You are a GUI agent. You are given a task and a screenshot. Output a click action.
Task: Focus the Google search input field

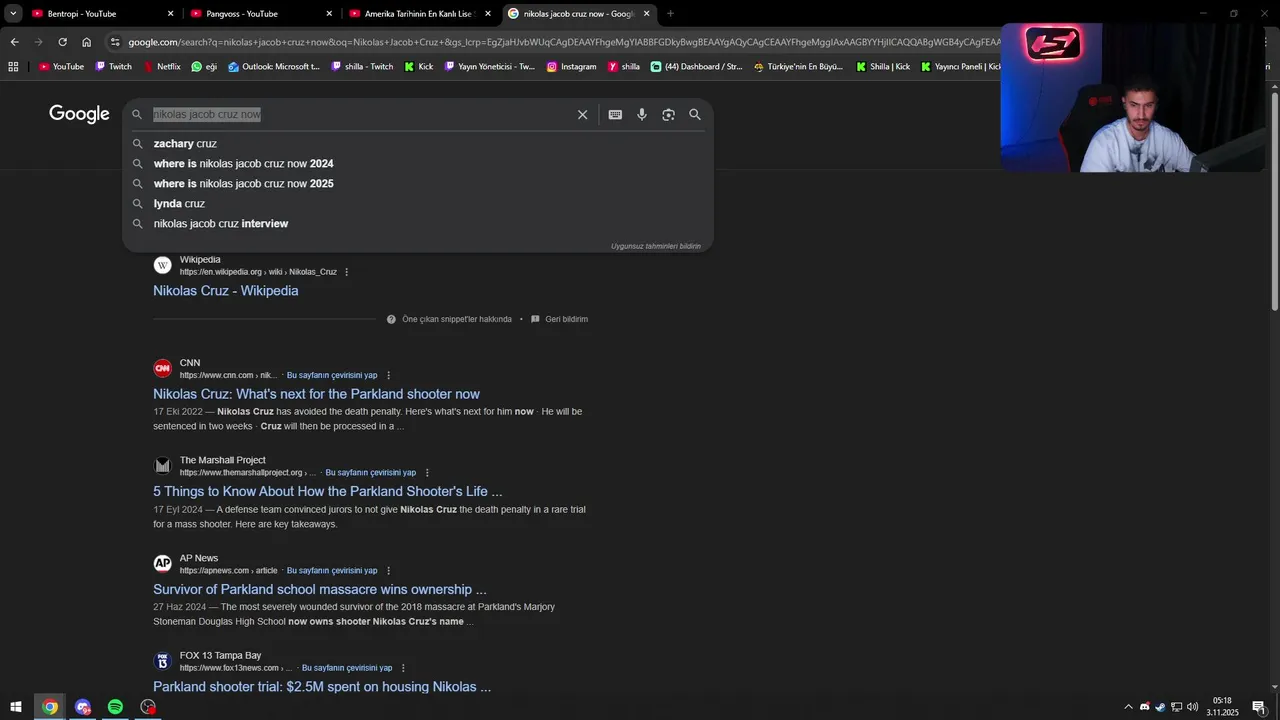click(x=360, y=115)
